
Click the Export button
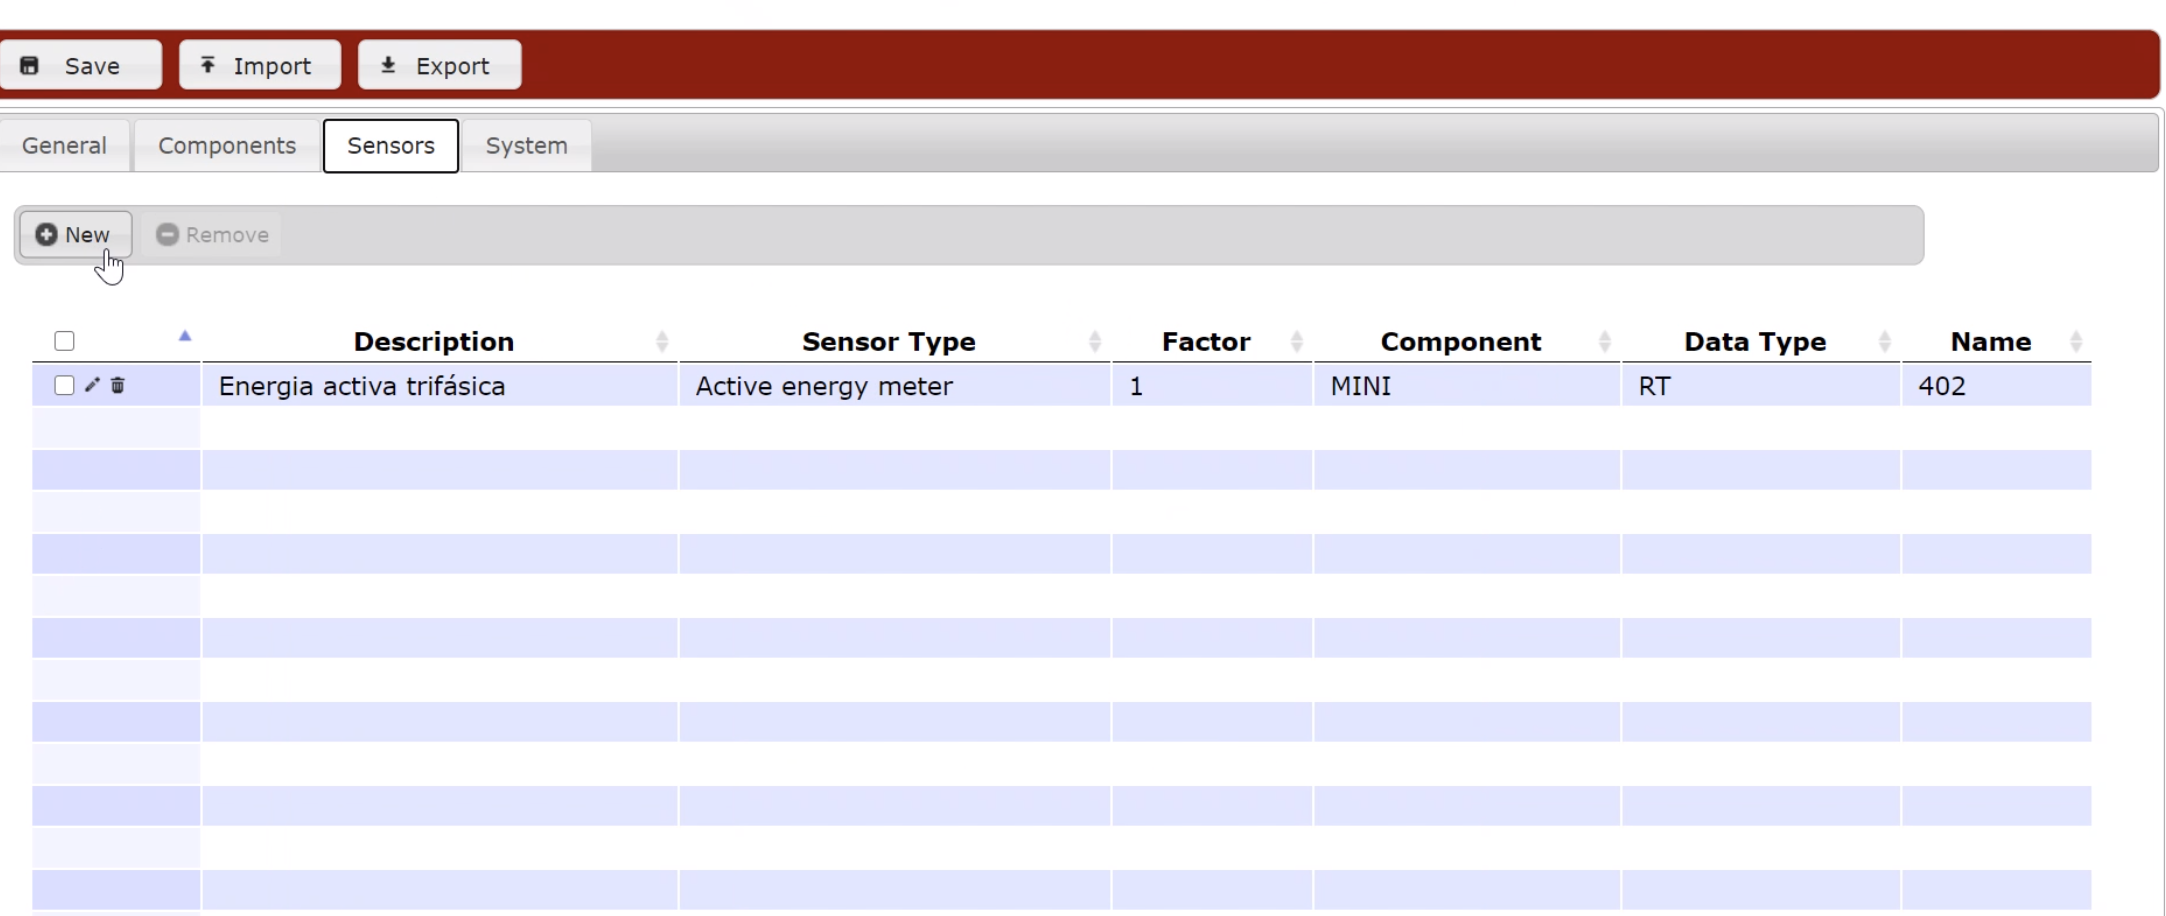[440, 65]
